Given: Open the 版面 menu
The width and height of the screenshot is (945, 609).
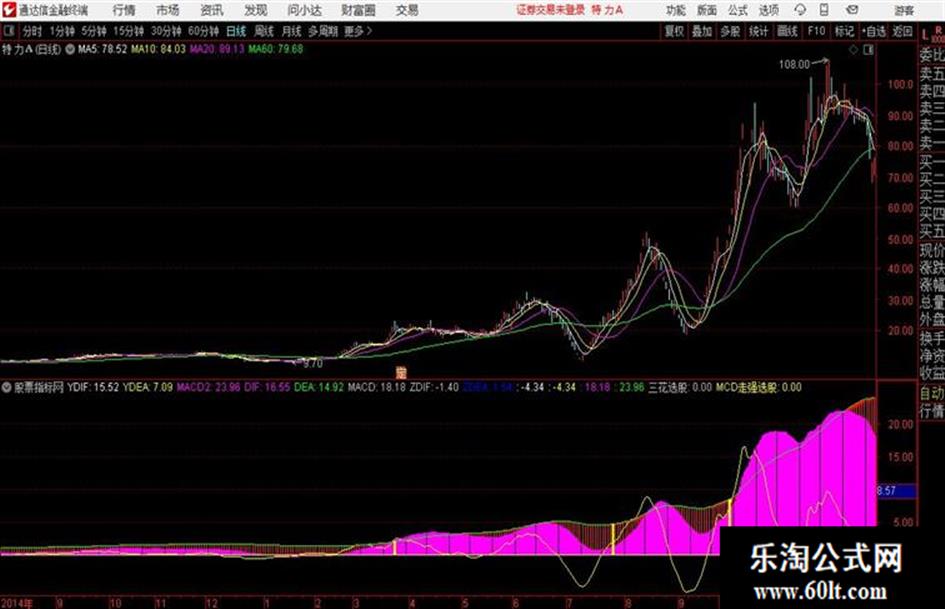Looking at the screenshot, I should tap(707, 10).
